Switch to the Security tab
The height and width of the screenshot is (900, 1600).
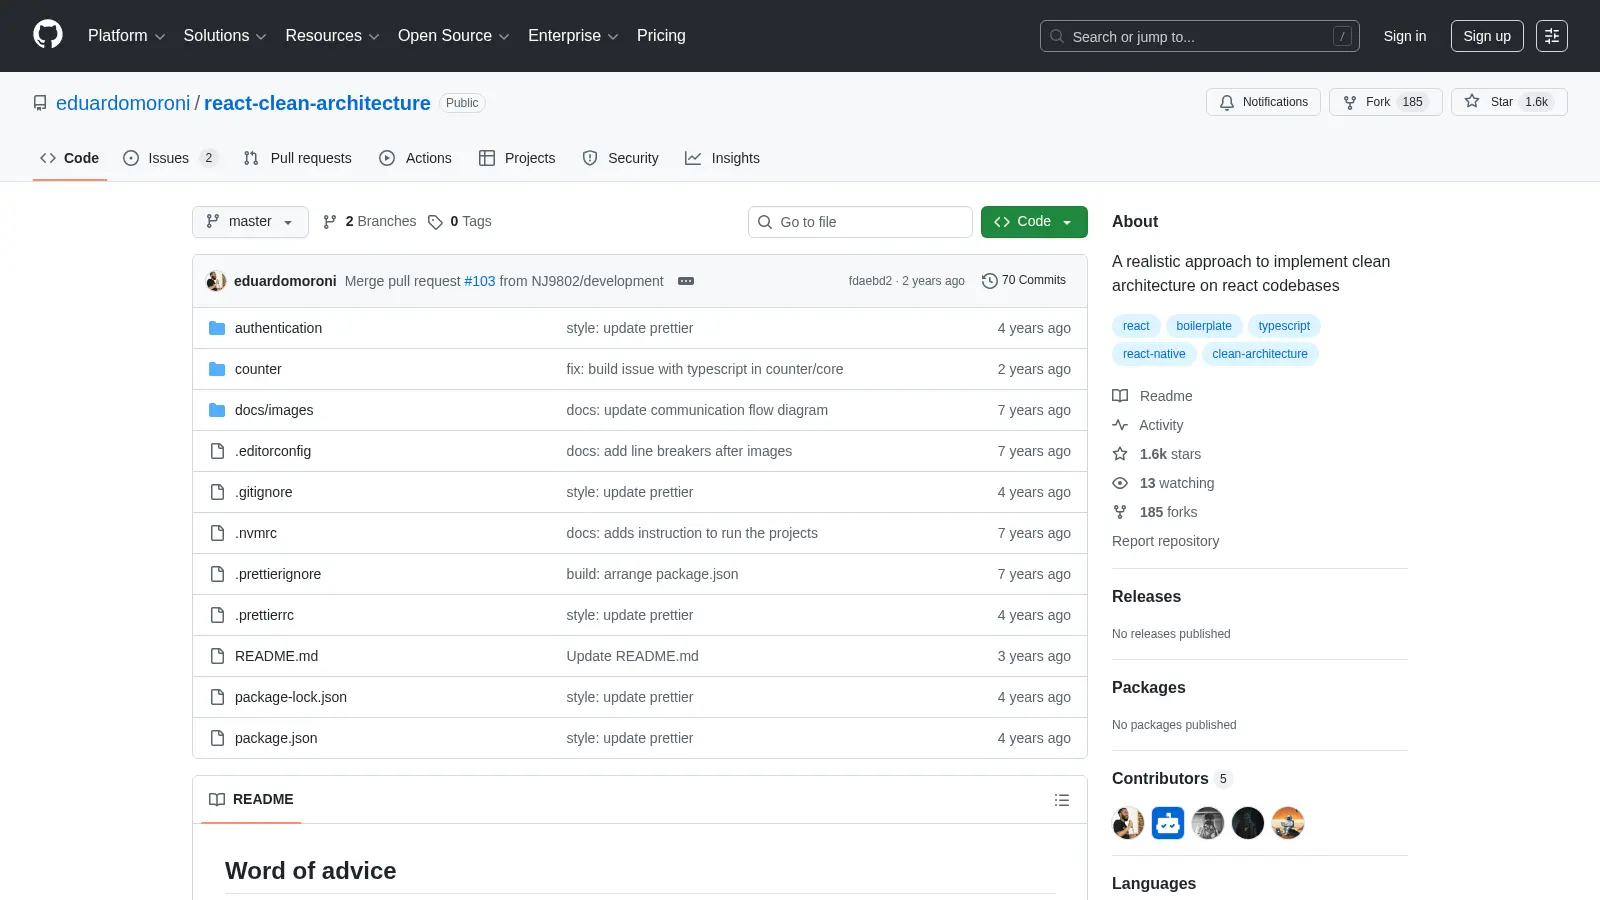[620, 158]
